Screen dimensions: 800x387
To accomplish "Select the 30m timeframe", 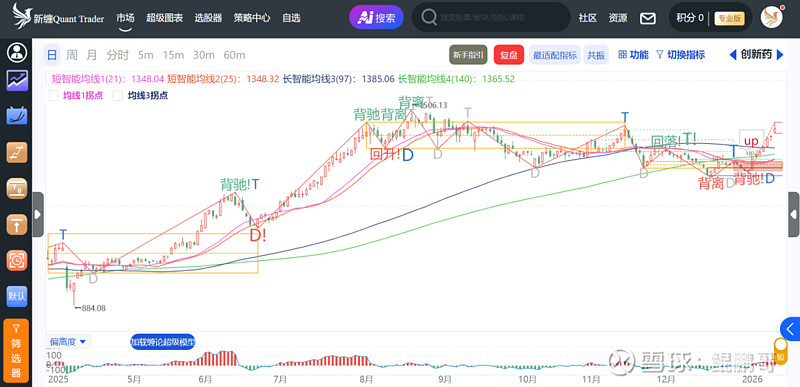I will coord(204,55).
